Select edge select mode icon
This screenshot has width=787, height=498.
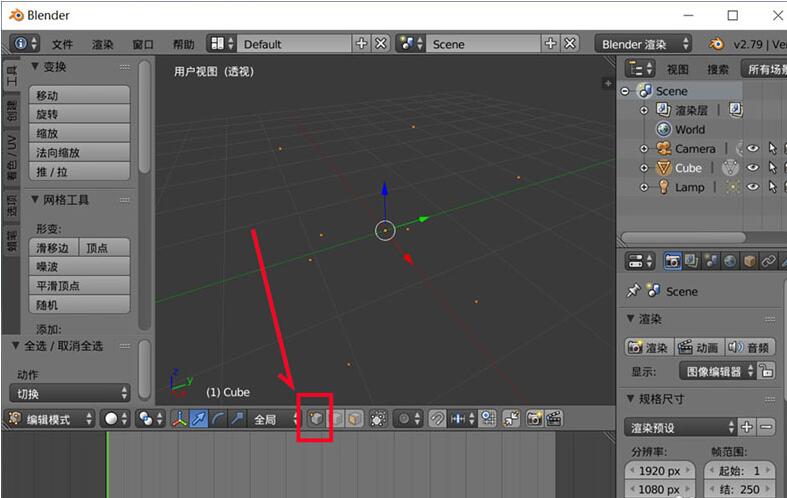(337, 418)
